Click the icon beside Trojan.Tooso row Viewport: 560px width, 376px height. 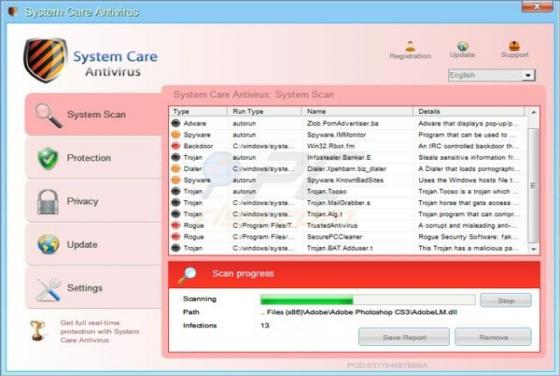[176, 191]
